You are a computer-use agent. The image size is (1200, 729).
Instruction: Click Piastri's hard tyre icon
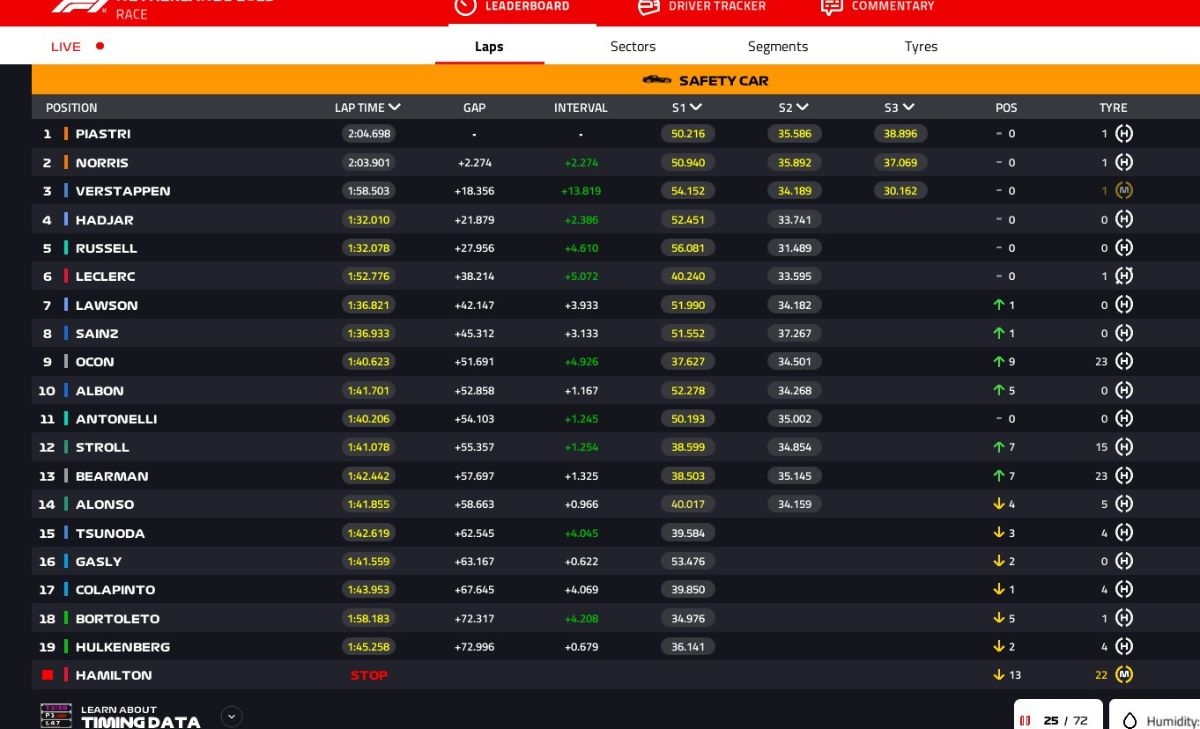click(x=1124, y=134)
